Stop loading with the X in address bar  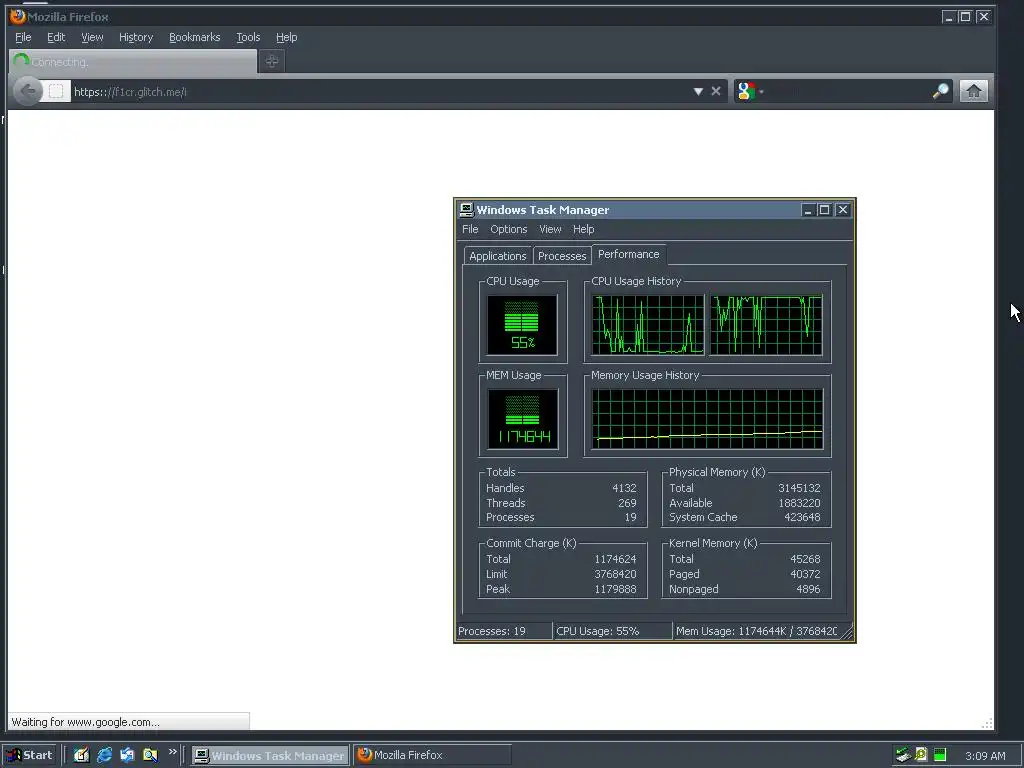[x=716, y=91]
